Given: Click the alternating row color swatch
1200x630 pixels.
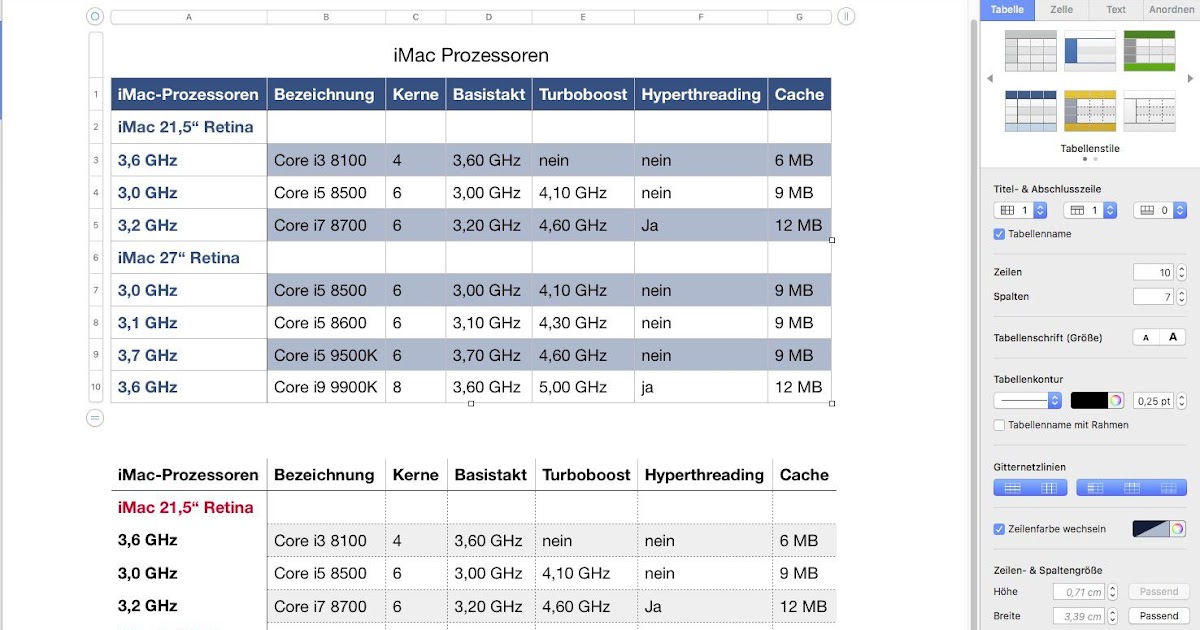Looking at the screenshot, I should point(1151,528).
